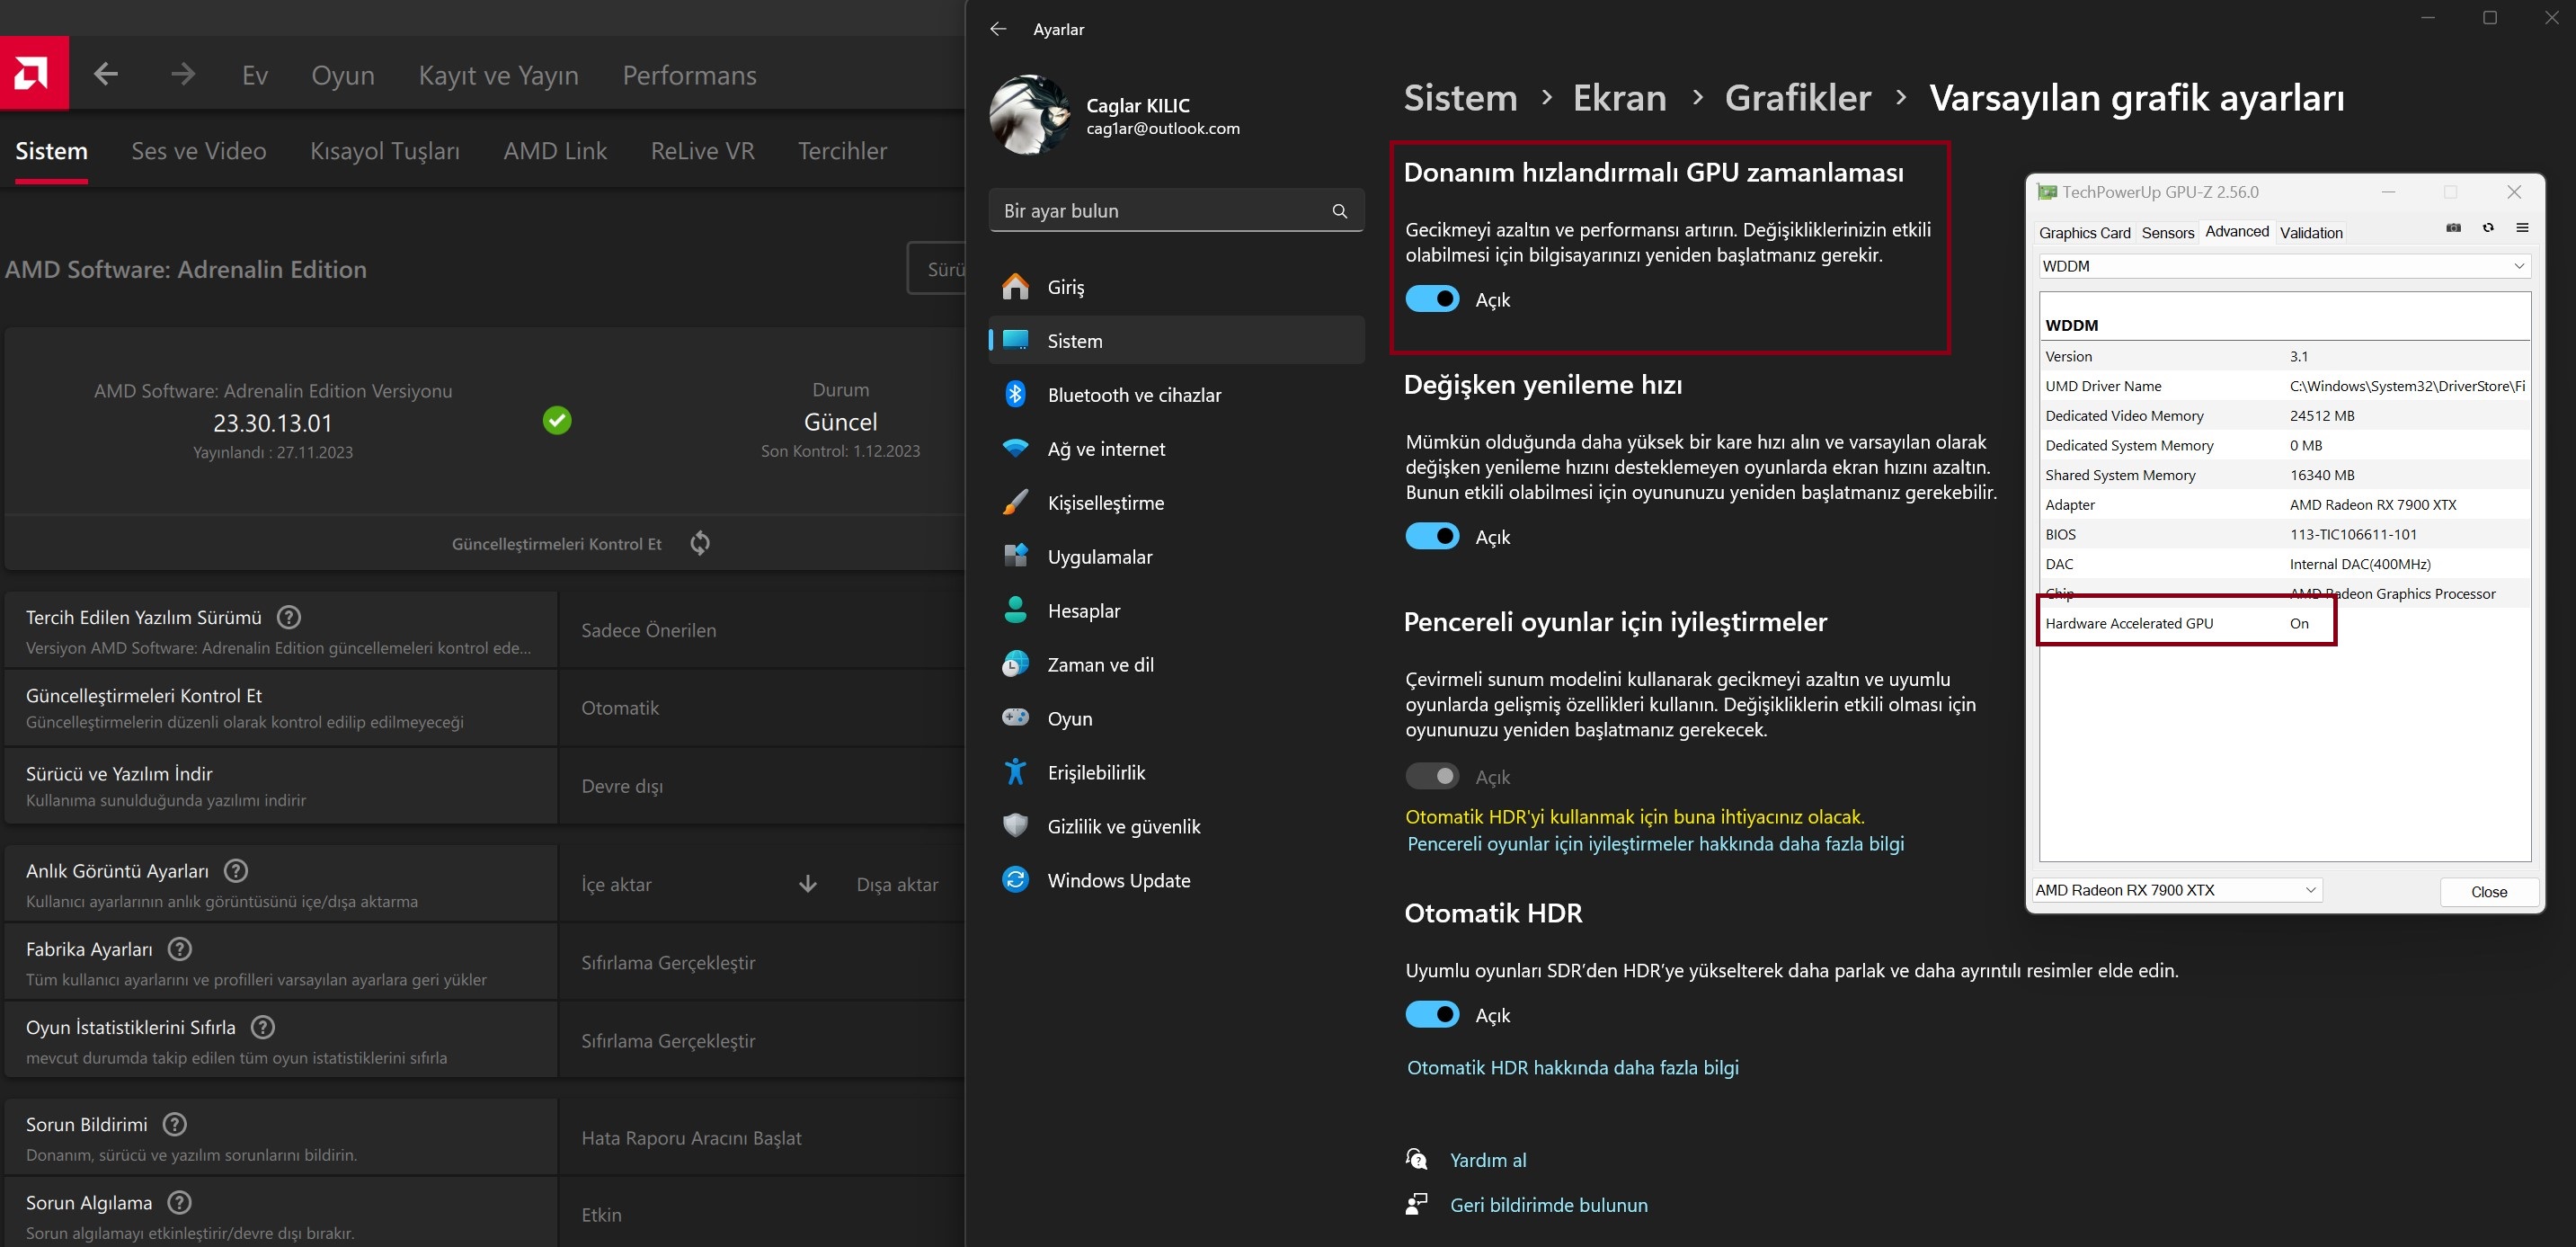Open help for Sorun Bildirimi

coord(175,1124)
